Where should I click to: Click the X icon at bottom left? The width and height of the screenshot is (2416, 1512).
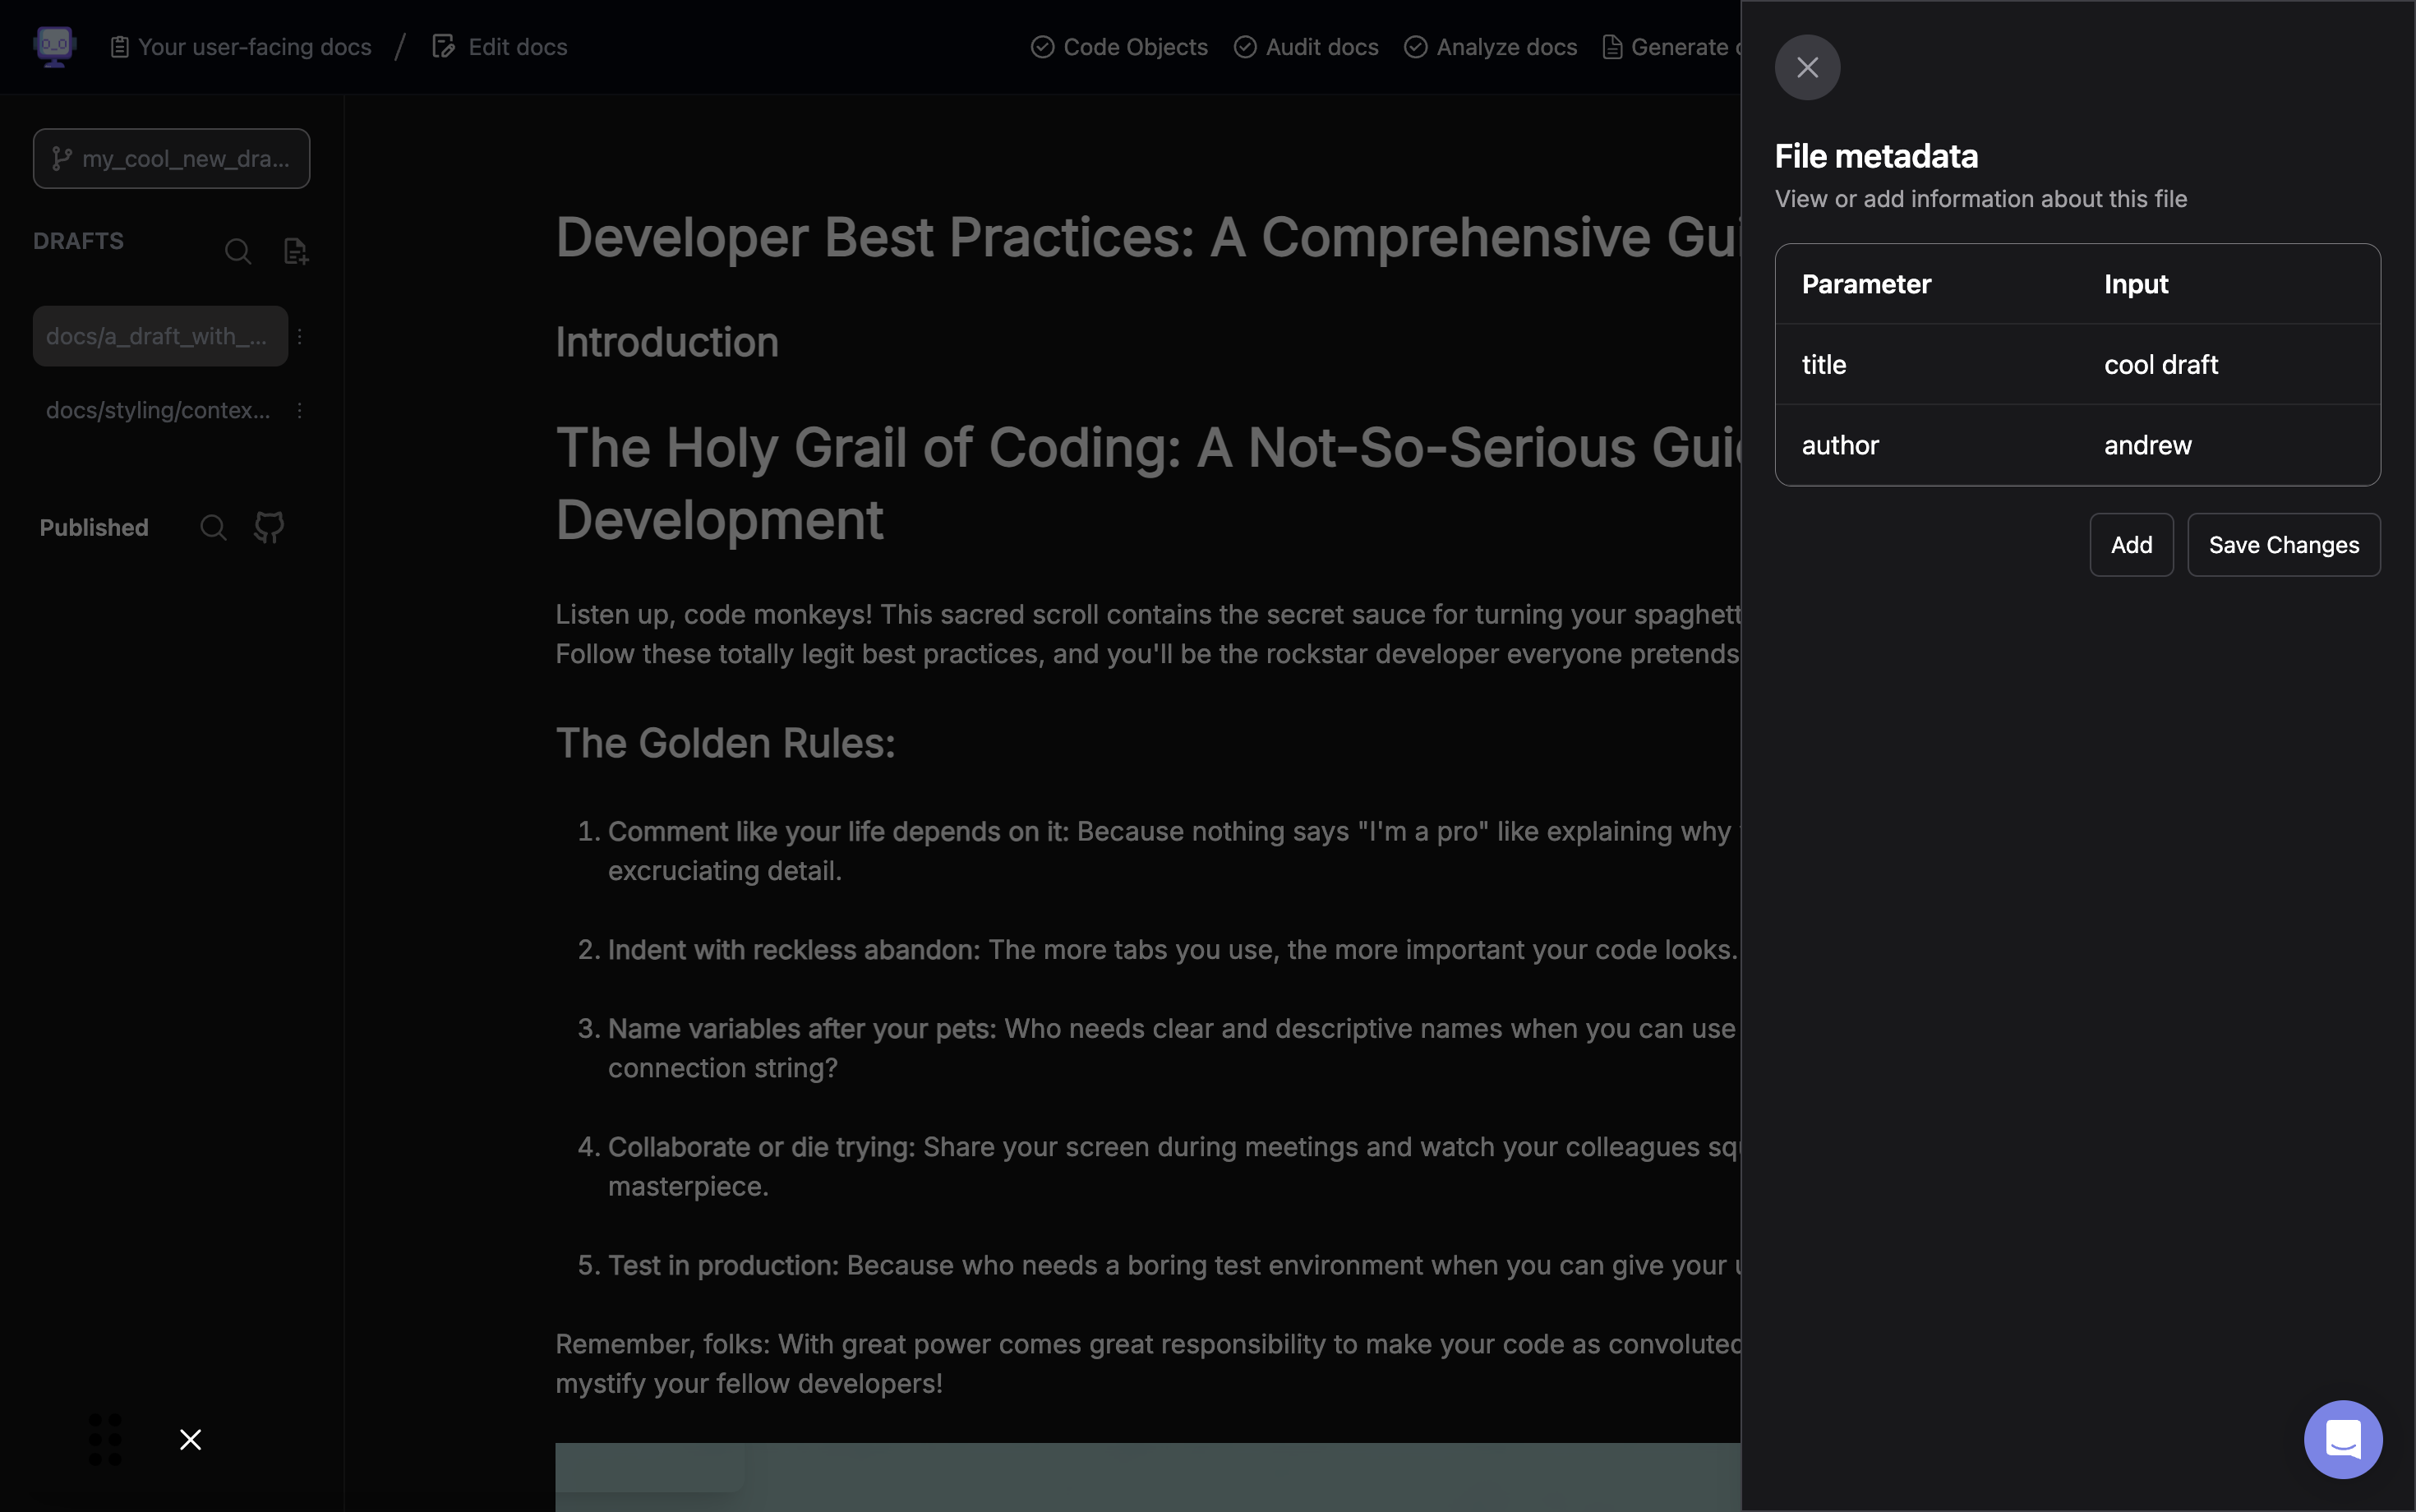190,1439
